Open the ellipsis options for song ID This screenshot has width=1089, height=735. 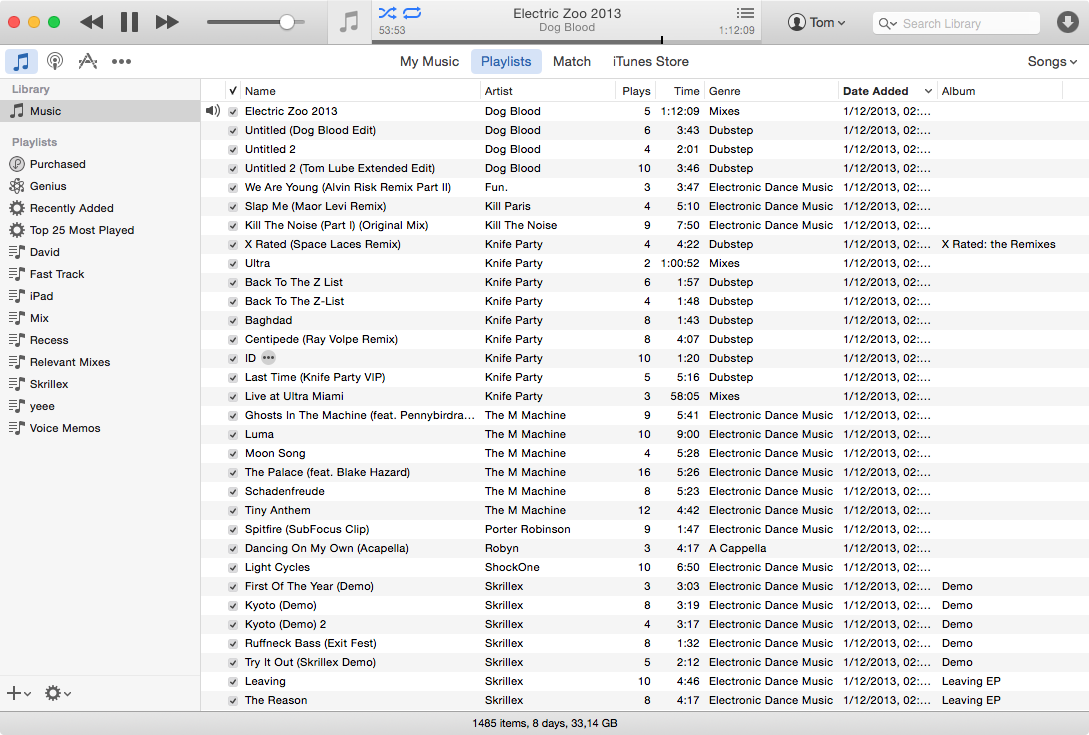(268, 358)
